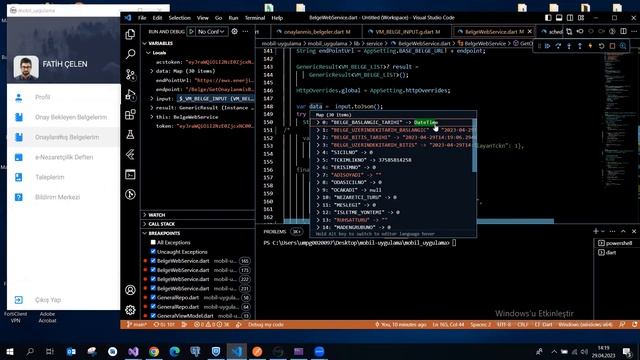Screen dimensions: 640x360
Task: Open the PROBLEMS panel tab
Action: pos(275,231)
